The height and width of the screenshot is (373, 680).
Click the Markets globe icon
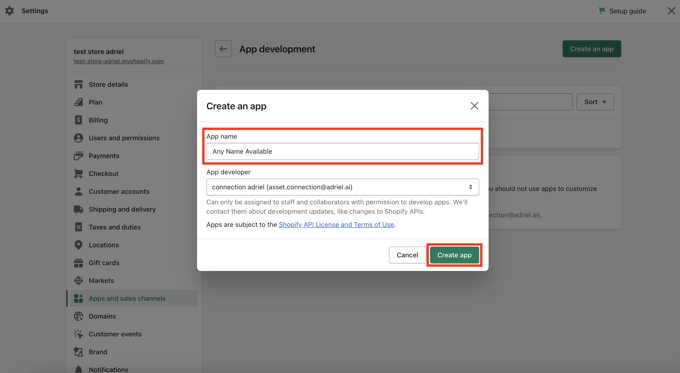(78, 281)
